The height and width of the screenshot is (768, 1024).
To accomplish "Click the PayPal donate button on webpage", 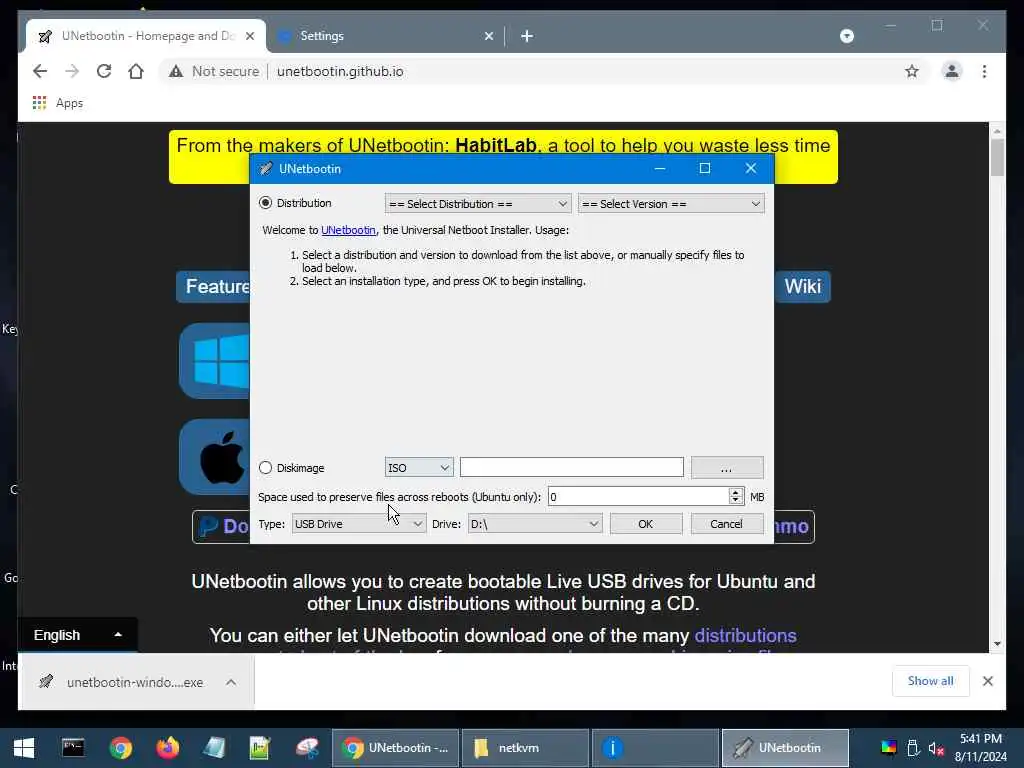I will tap(222, 526).
